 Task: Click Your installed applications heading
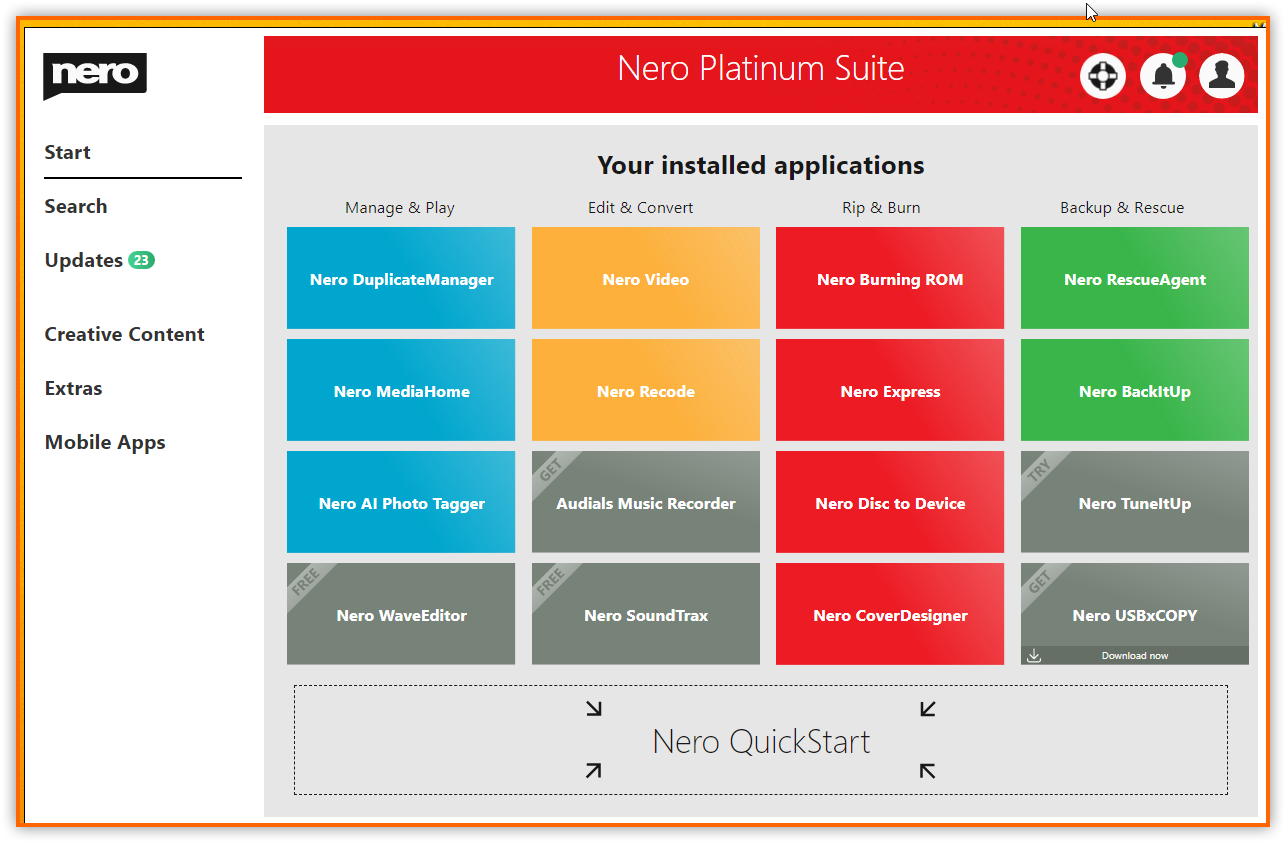pos(761,165)
